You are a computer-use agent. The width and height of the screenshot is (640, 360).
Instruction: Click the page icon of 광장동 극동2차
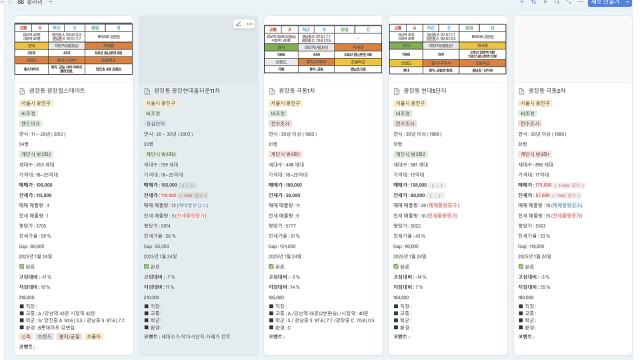(521, 91)
